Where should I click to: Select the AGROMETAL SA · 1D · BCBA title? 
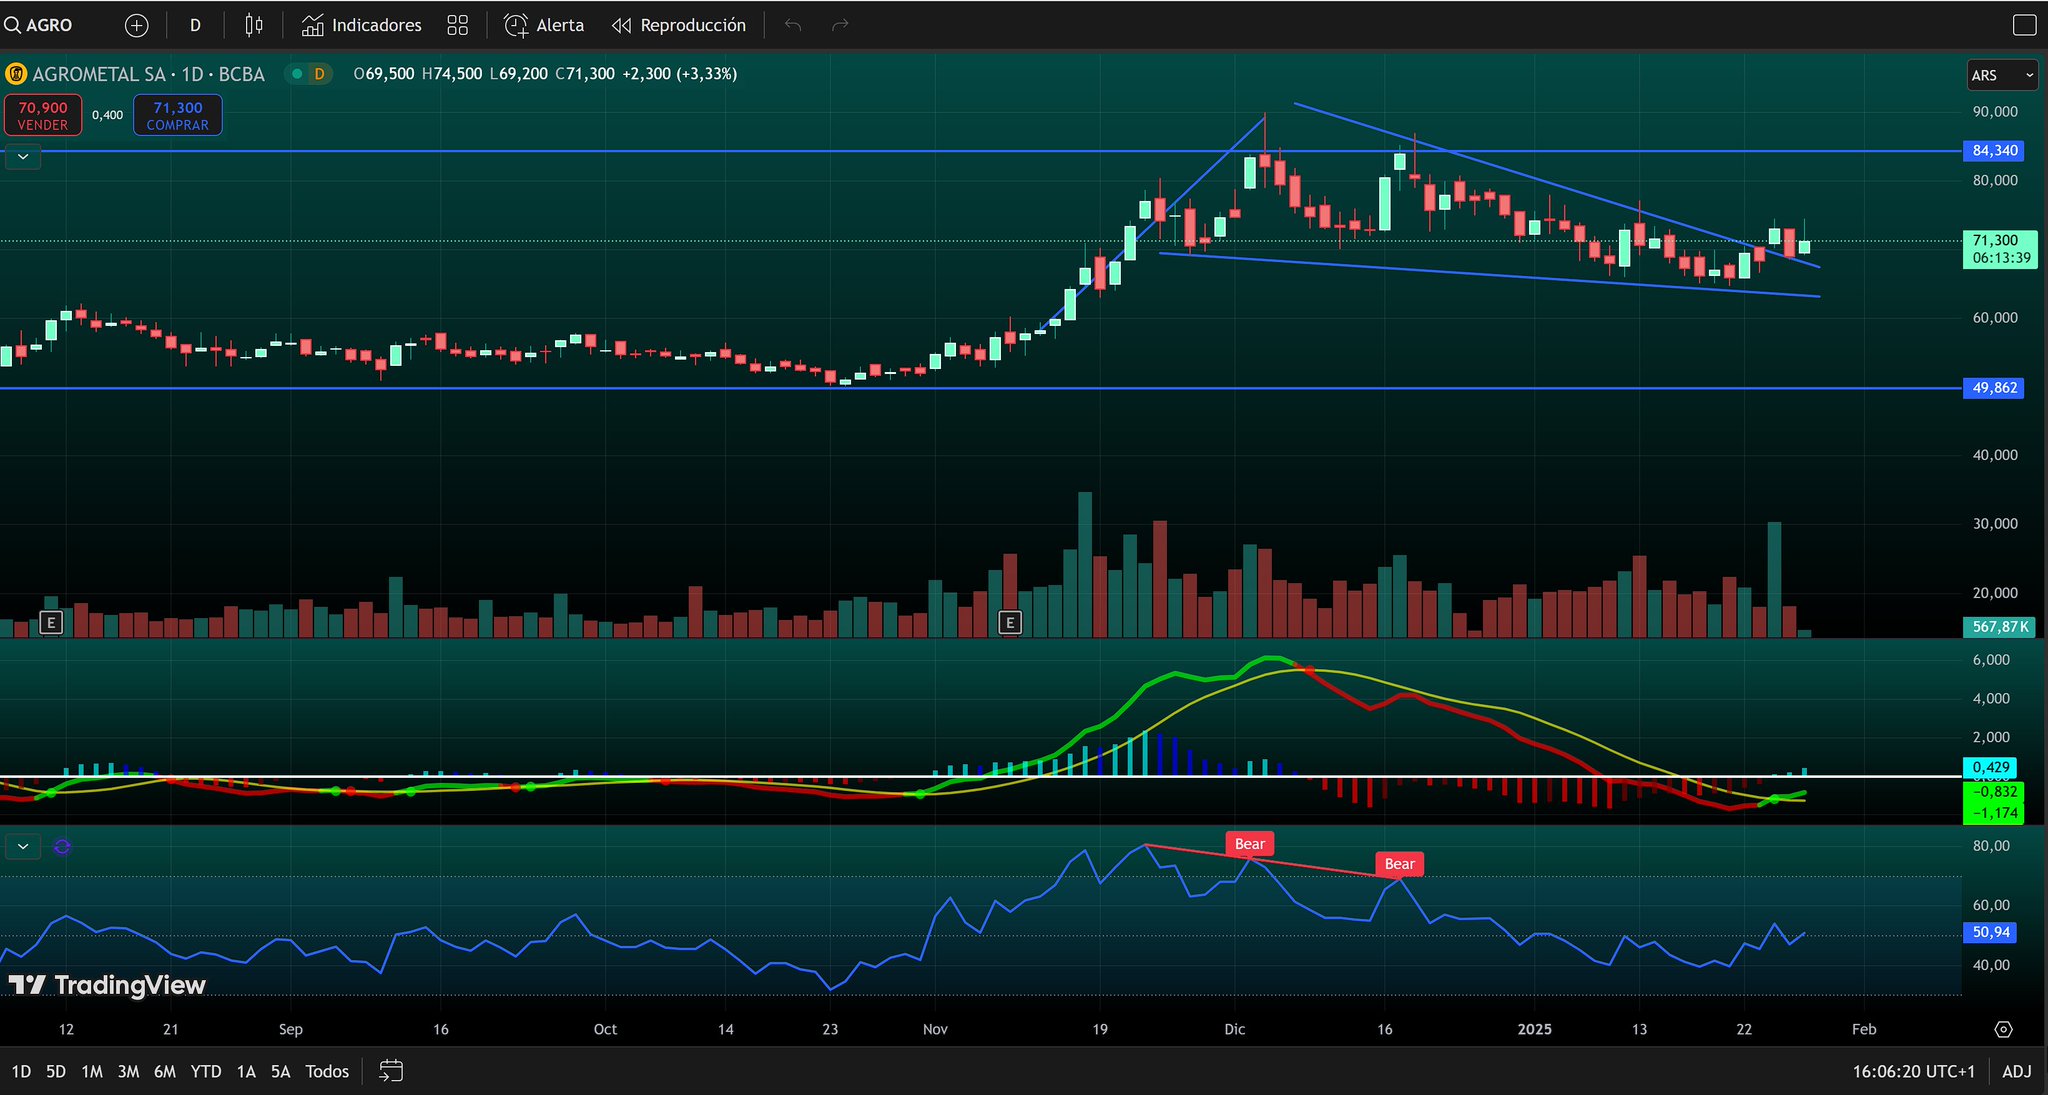148,74
